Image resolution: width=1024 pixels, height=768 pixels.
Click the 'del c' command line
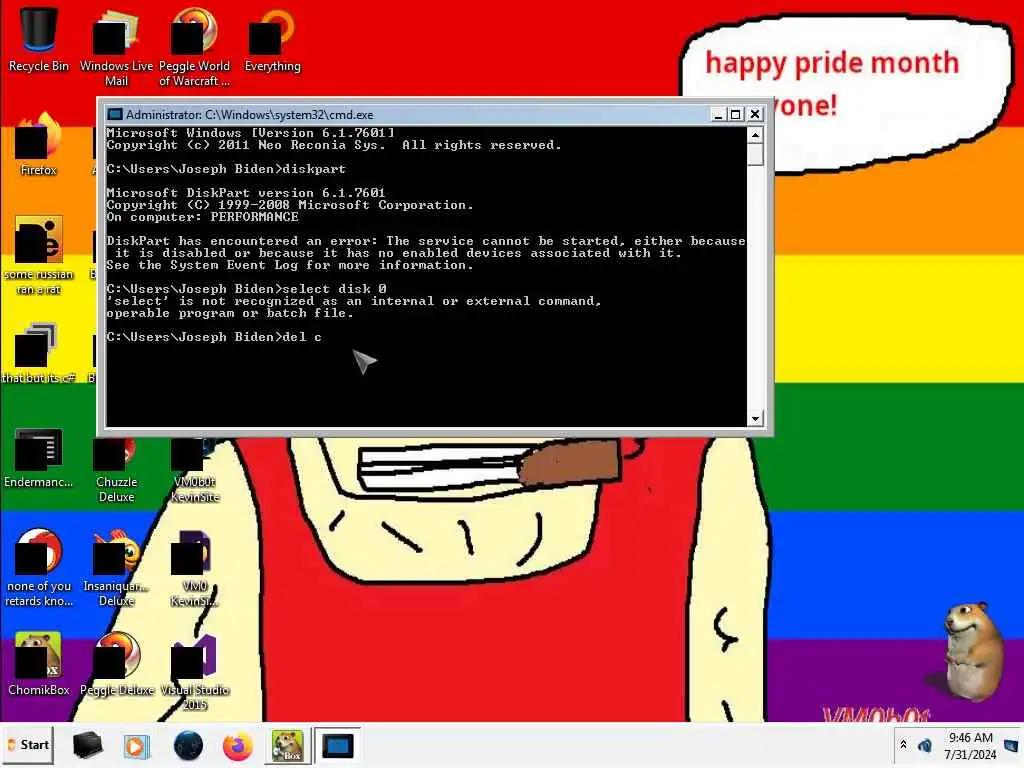point(214,337)
